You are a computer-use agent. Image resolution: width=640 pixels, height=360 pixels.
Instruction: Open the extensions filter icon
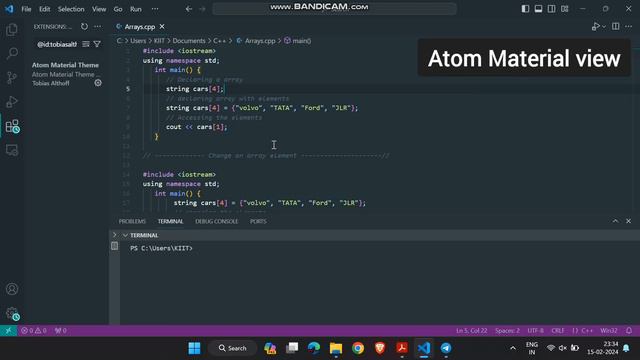97,44
